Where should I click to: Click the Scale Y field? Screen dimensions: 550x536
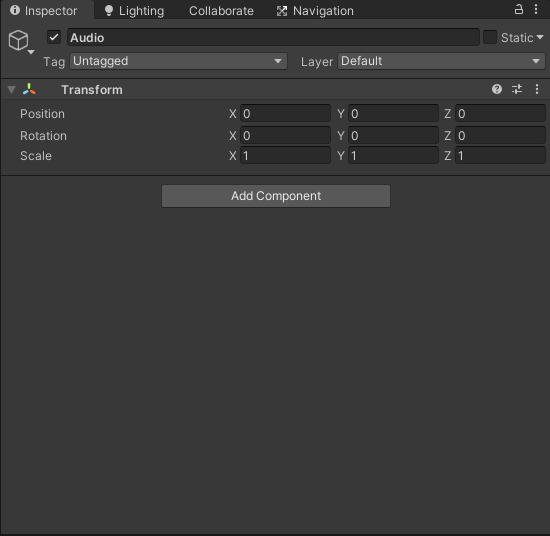[393, 155]
